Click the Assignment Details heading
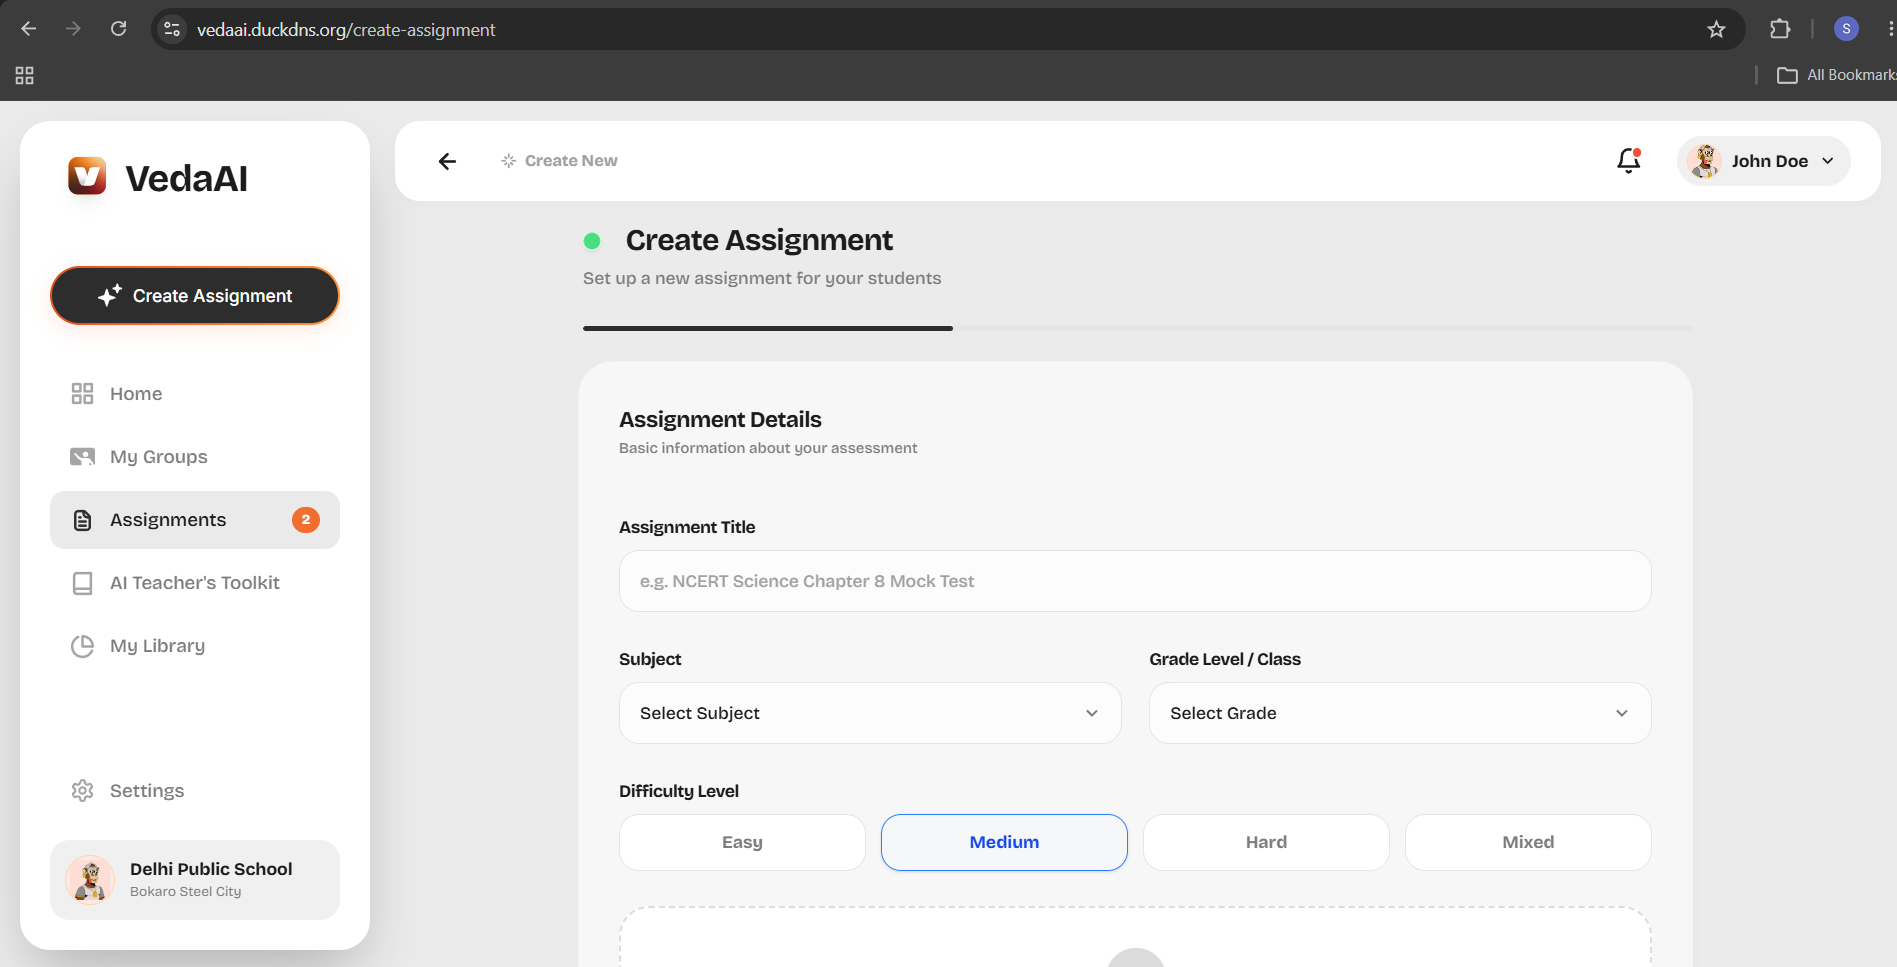This screenshot has height=967, width=1897. coord(720,420)
